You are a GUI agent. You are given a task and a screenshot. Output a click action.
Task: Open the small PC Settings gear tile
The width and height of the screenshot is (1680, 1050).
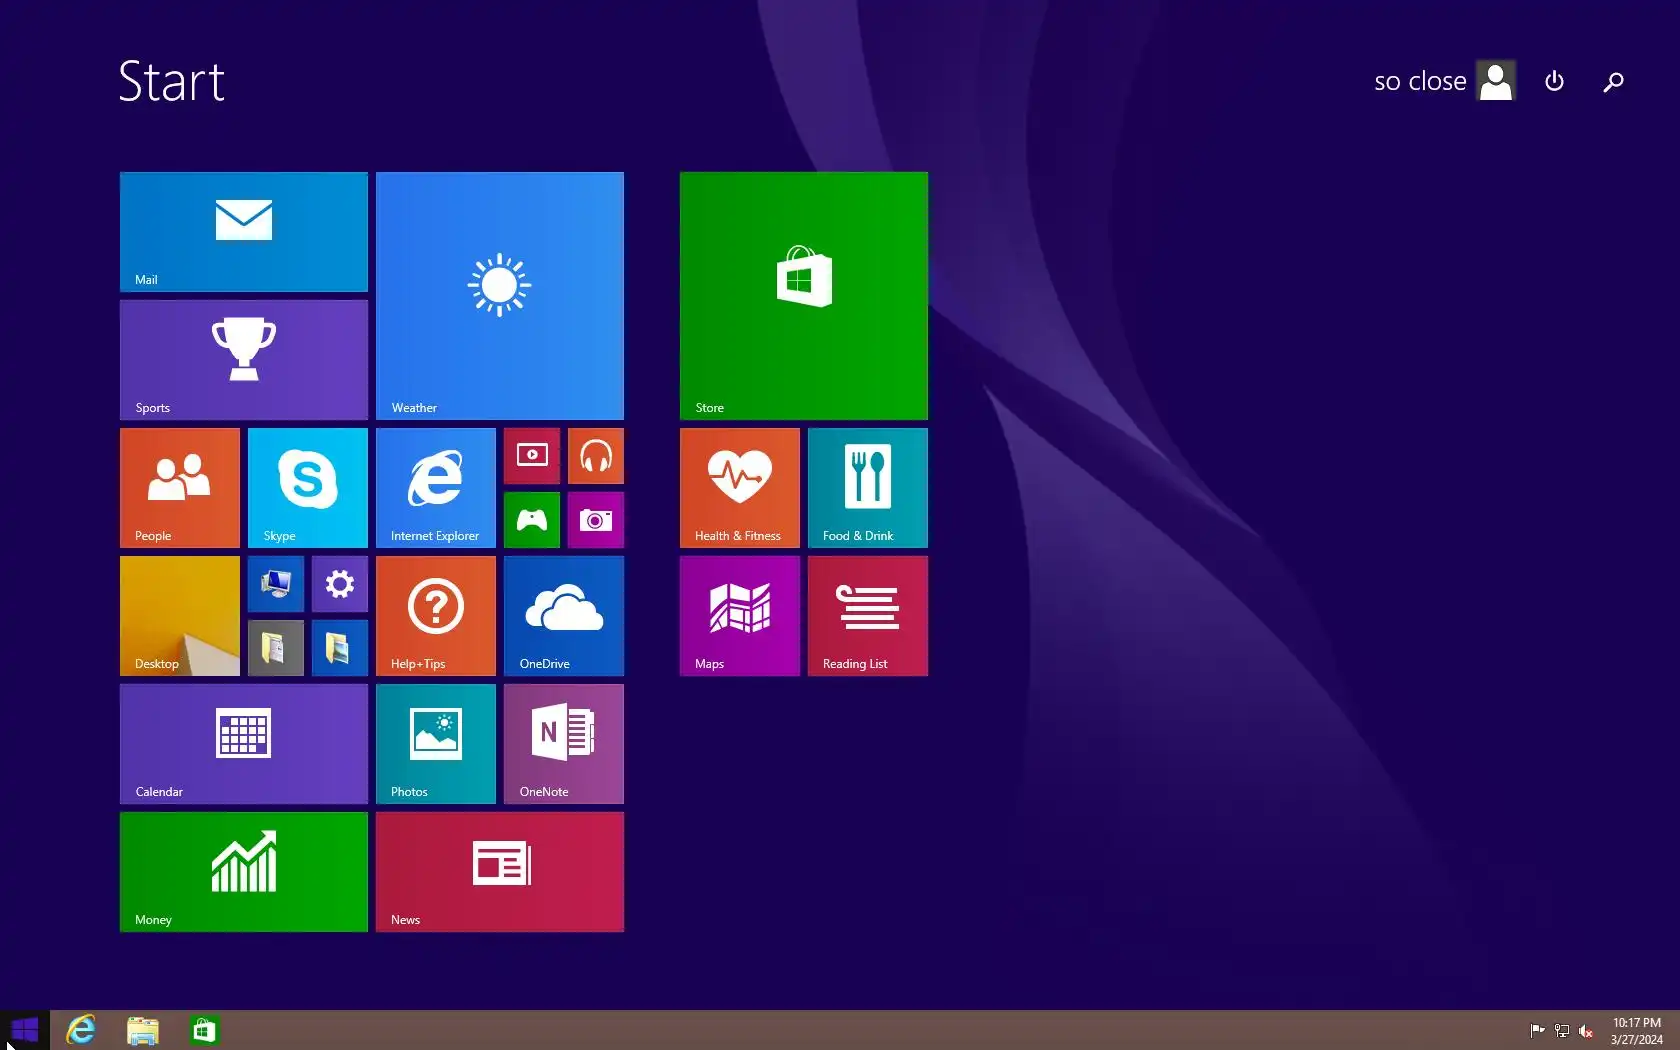pos(340,584)
